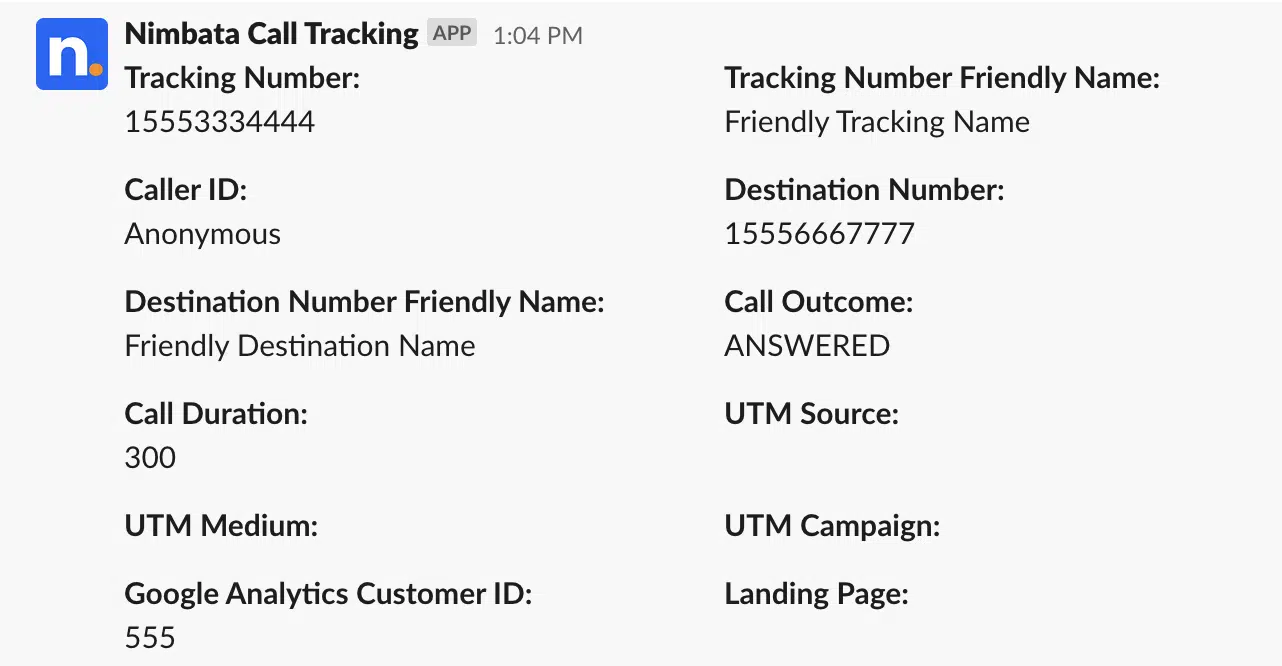The image size is (1282, 666).
Task: Open the Nimbata Call Tracking sender name
Action: [271, 34]
